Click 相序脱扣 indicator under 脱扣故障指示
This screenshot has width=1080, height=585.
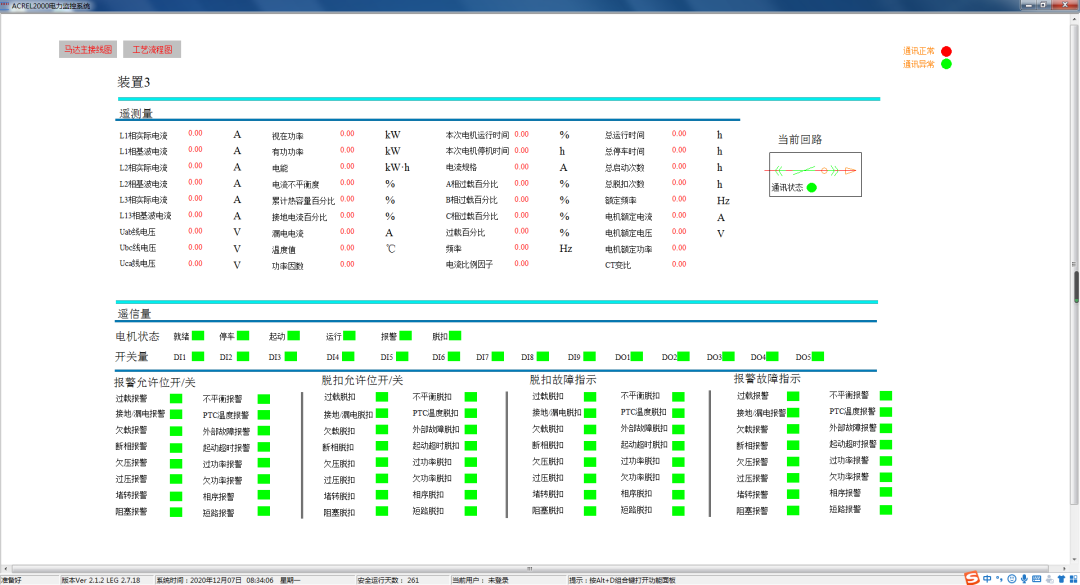coord(678,494)
